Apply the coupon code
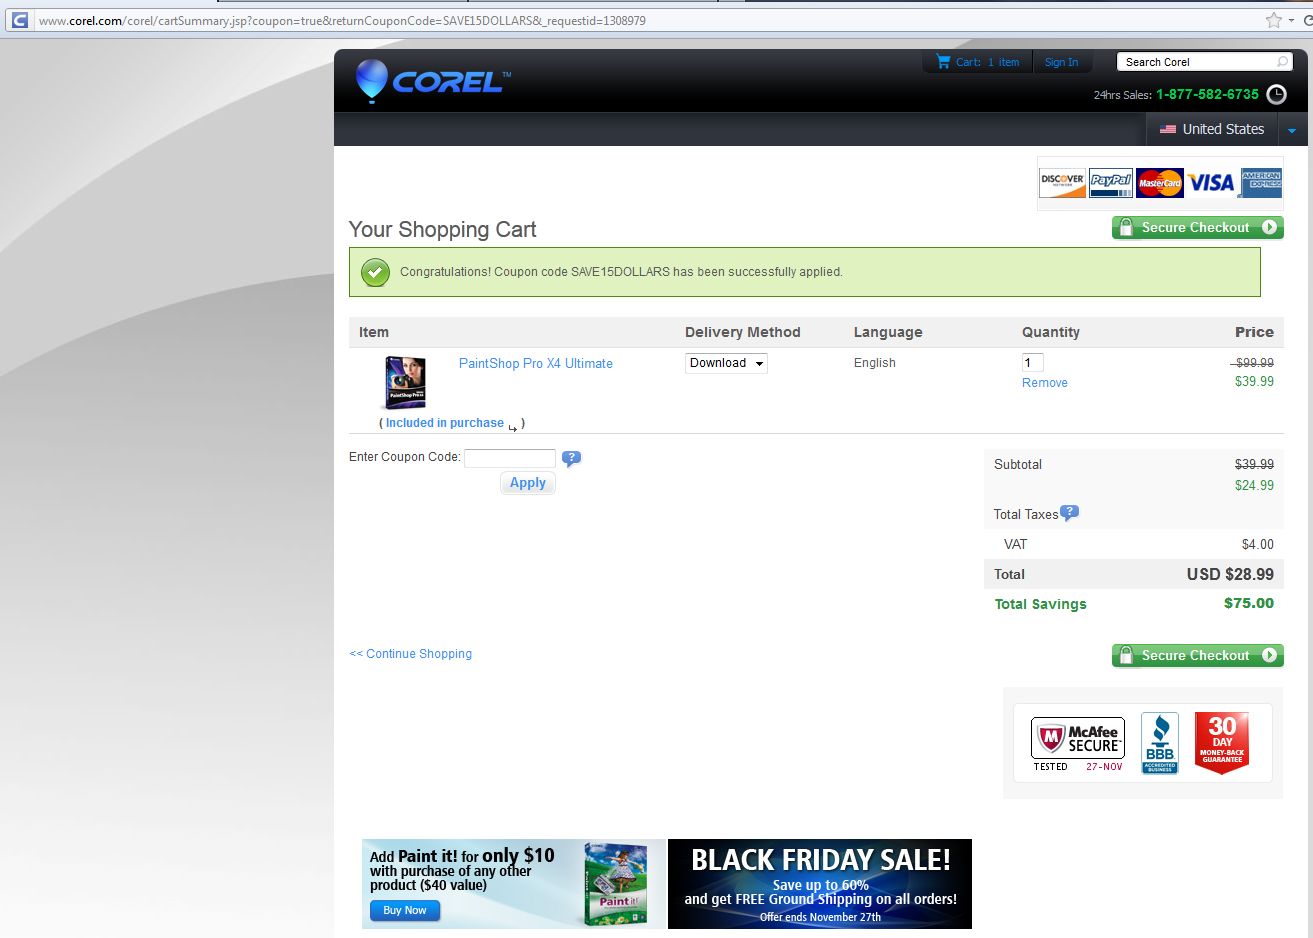 coord(528,483)
